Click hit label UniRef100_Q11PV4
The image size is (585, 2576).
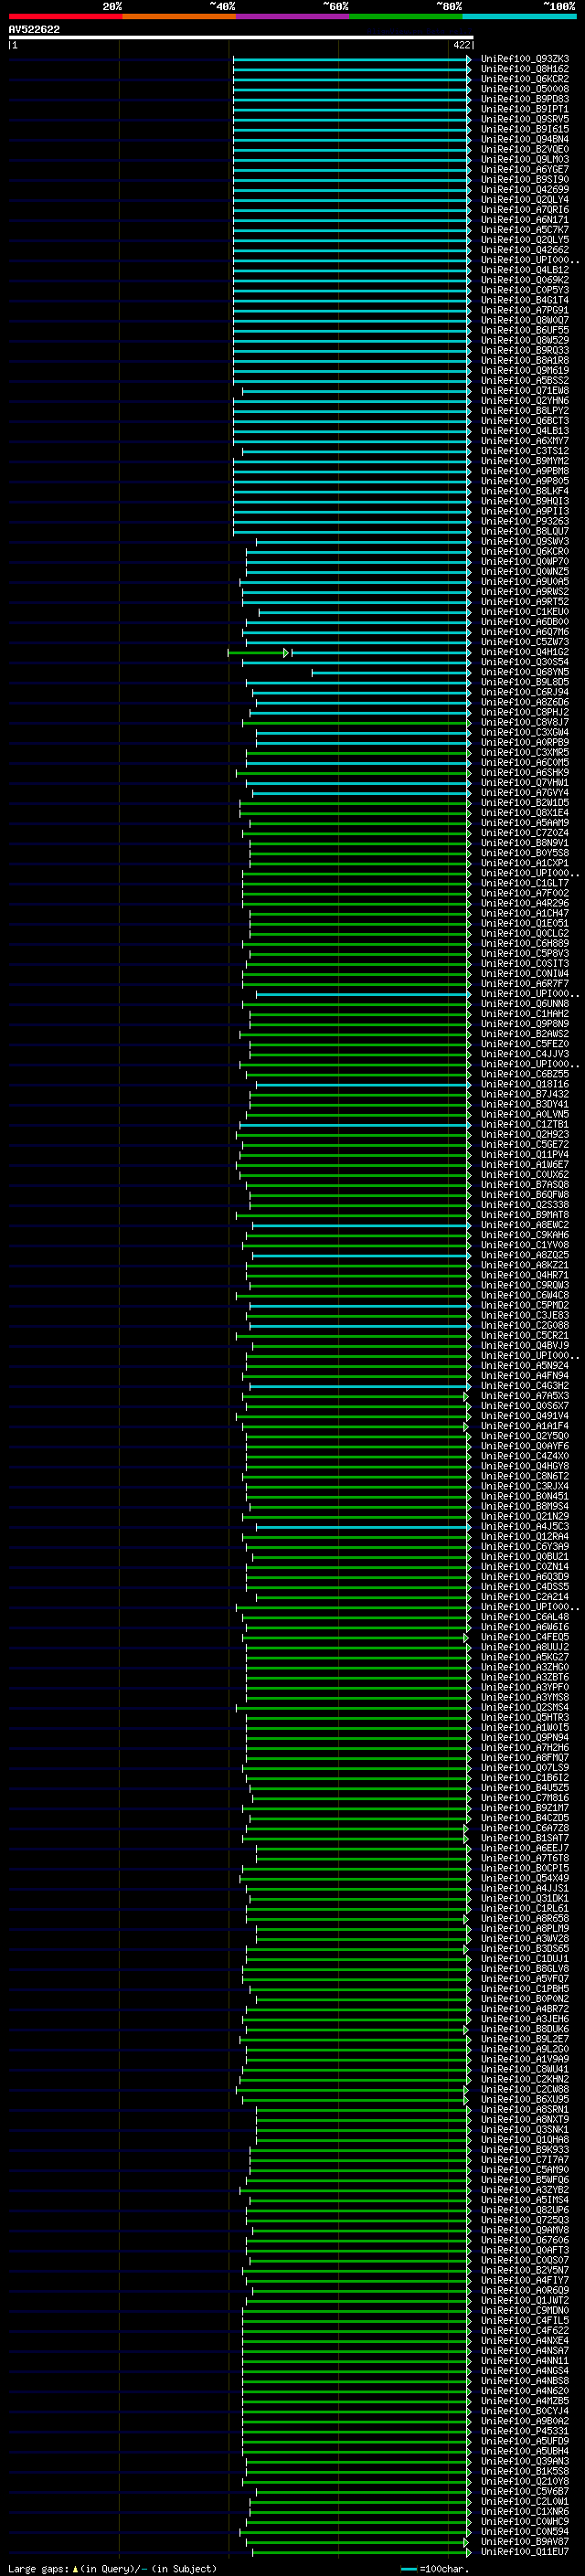point(525,1154)
